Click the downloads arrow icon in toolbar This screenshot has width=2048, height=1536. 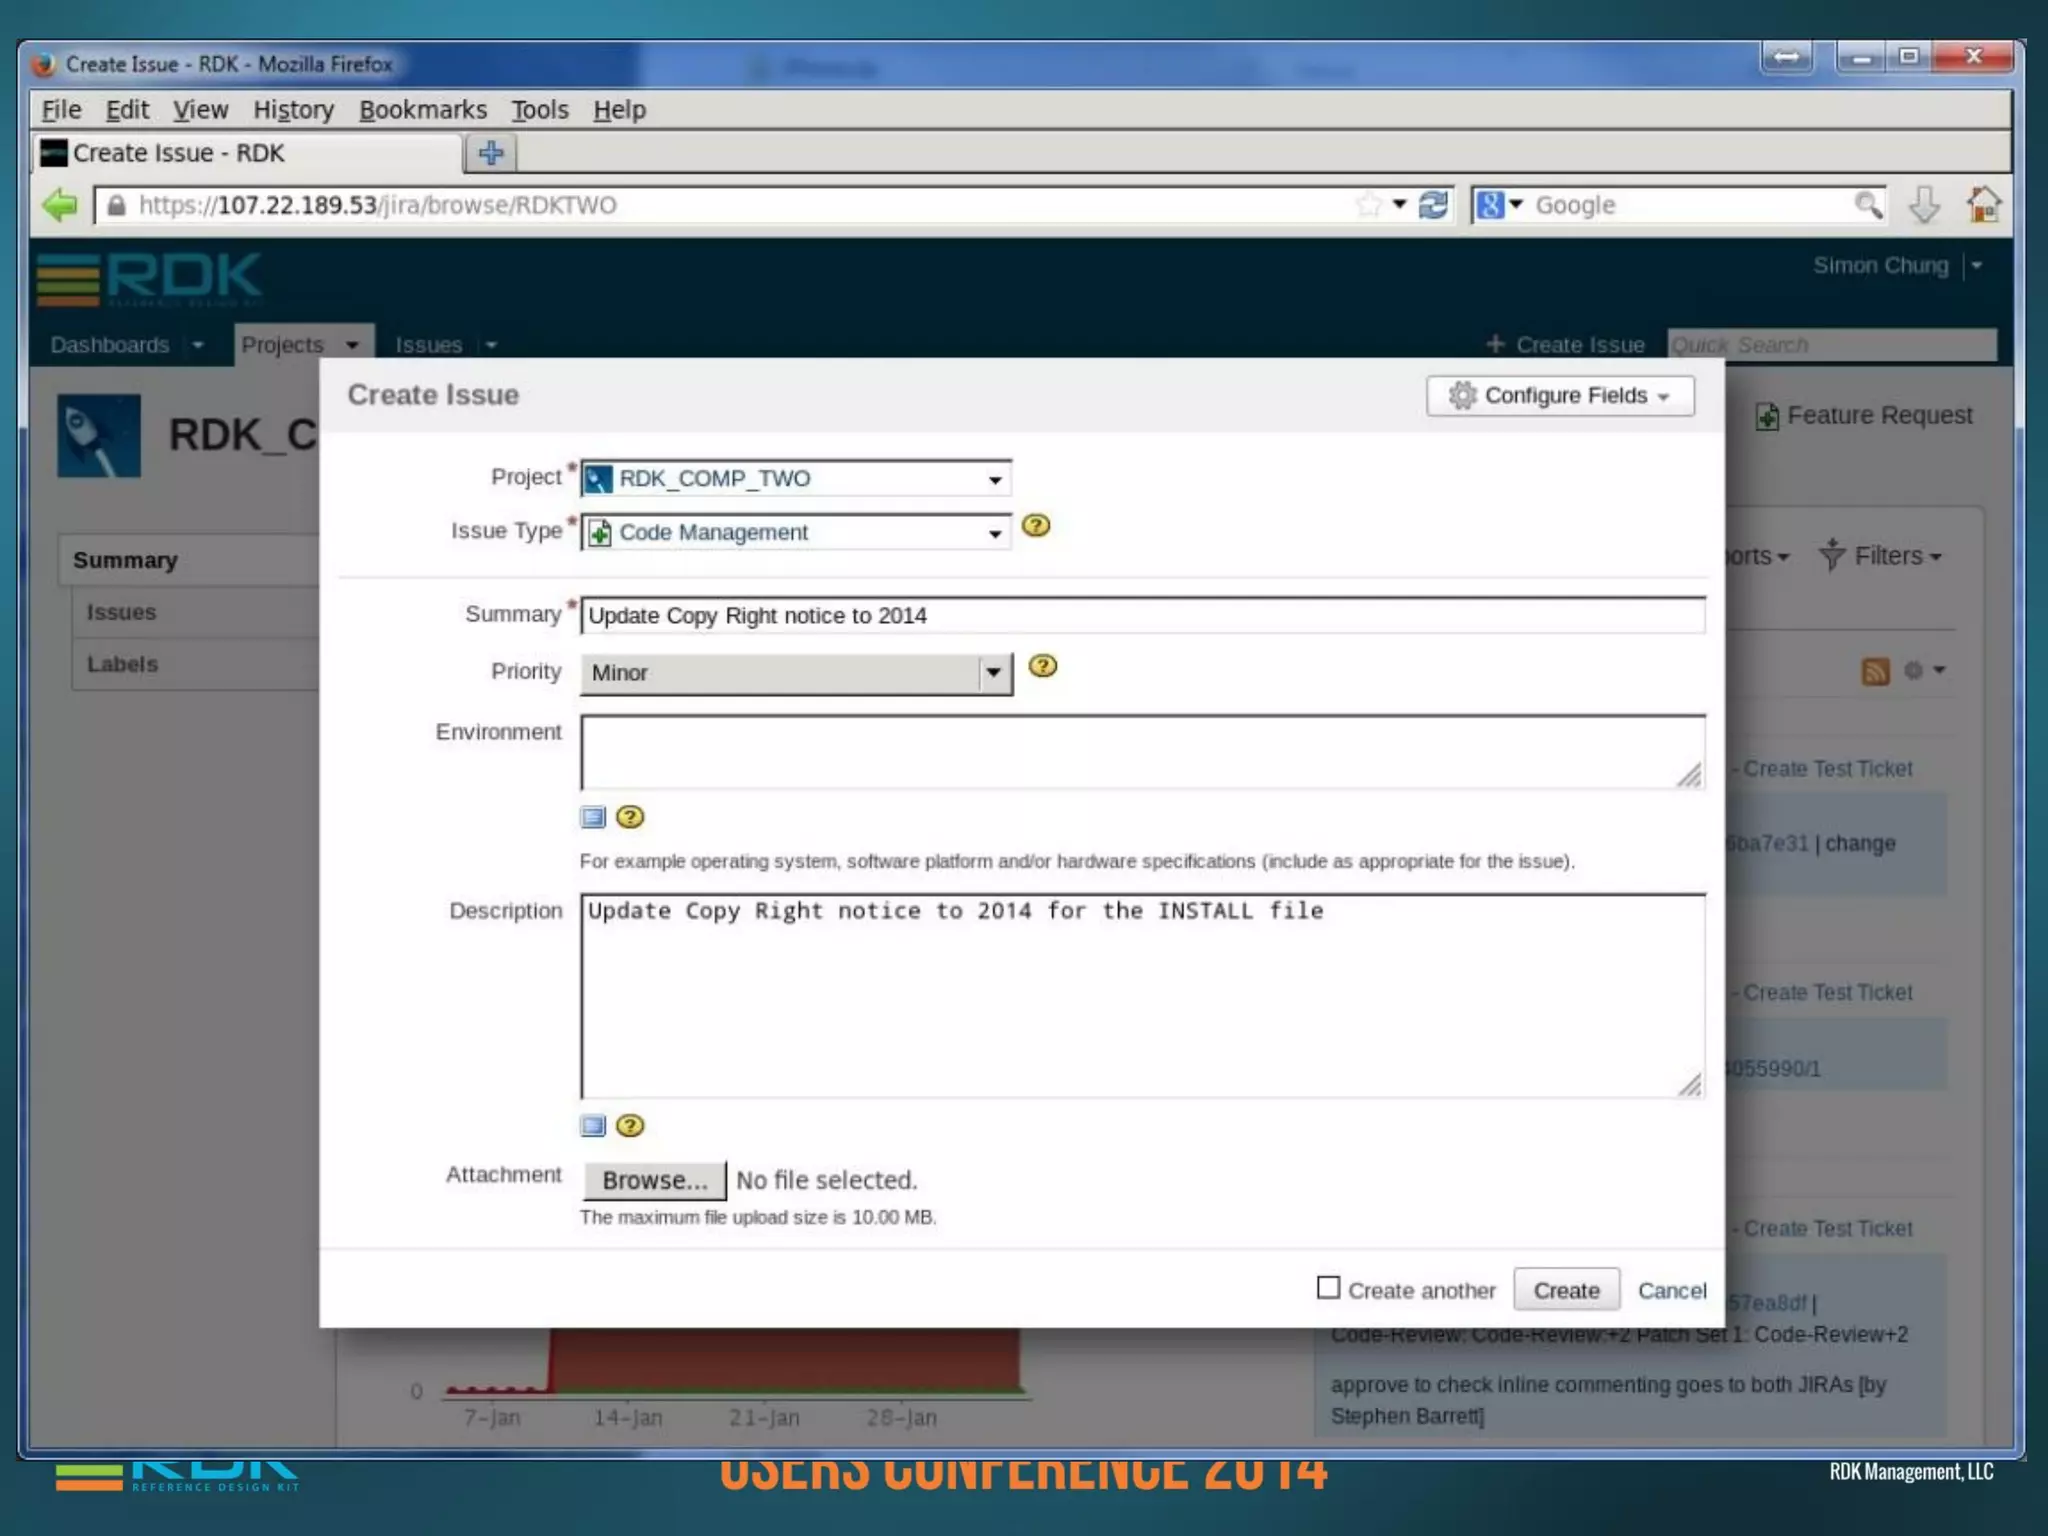(x=1923, y=205)
